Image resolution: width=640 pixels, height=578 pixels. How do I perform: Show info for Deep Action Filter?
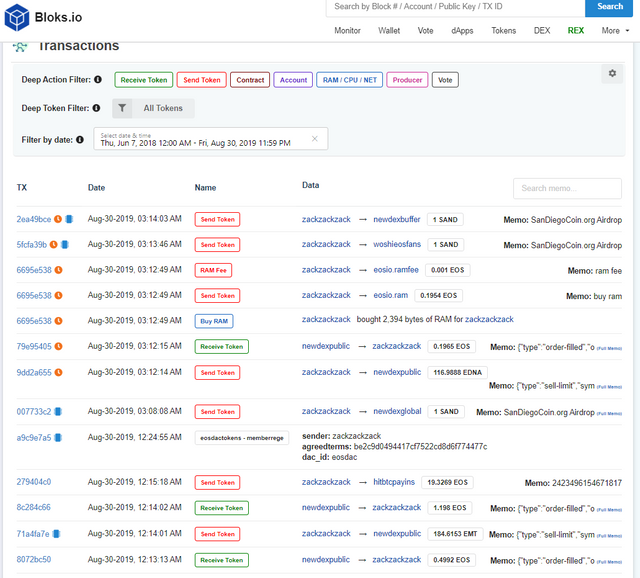pyautogui.click(x=98, y=79)
